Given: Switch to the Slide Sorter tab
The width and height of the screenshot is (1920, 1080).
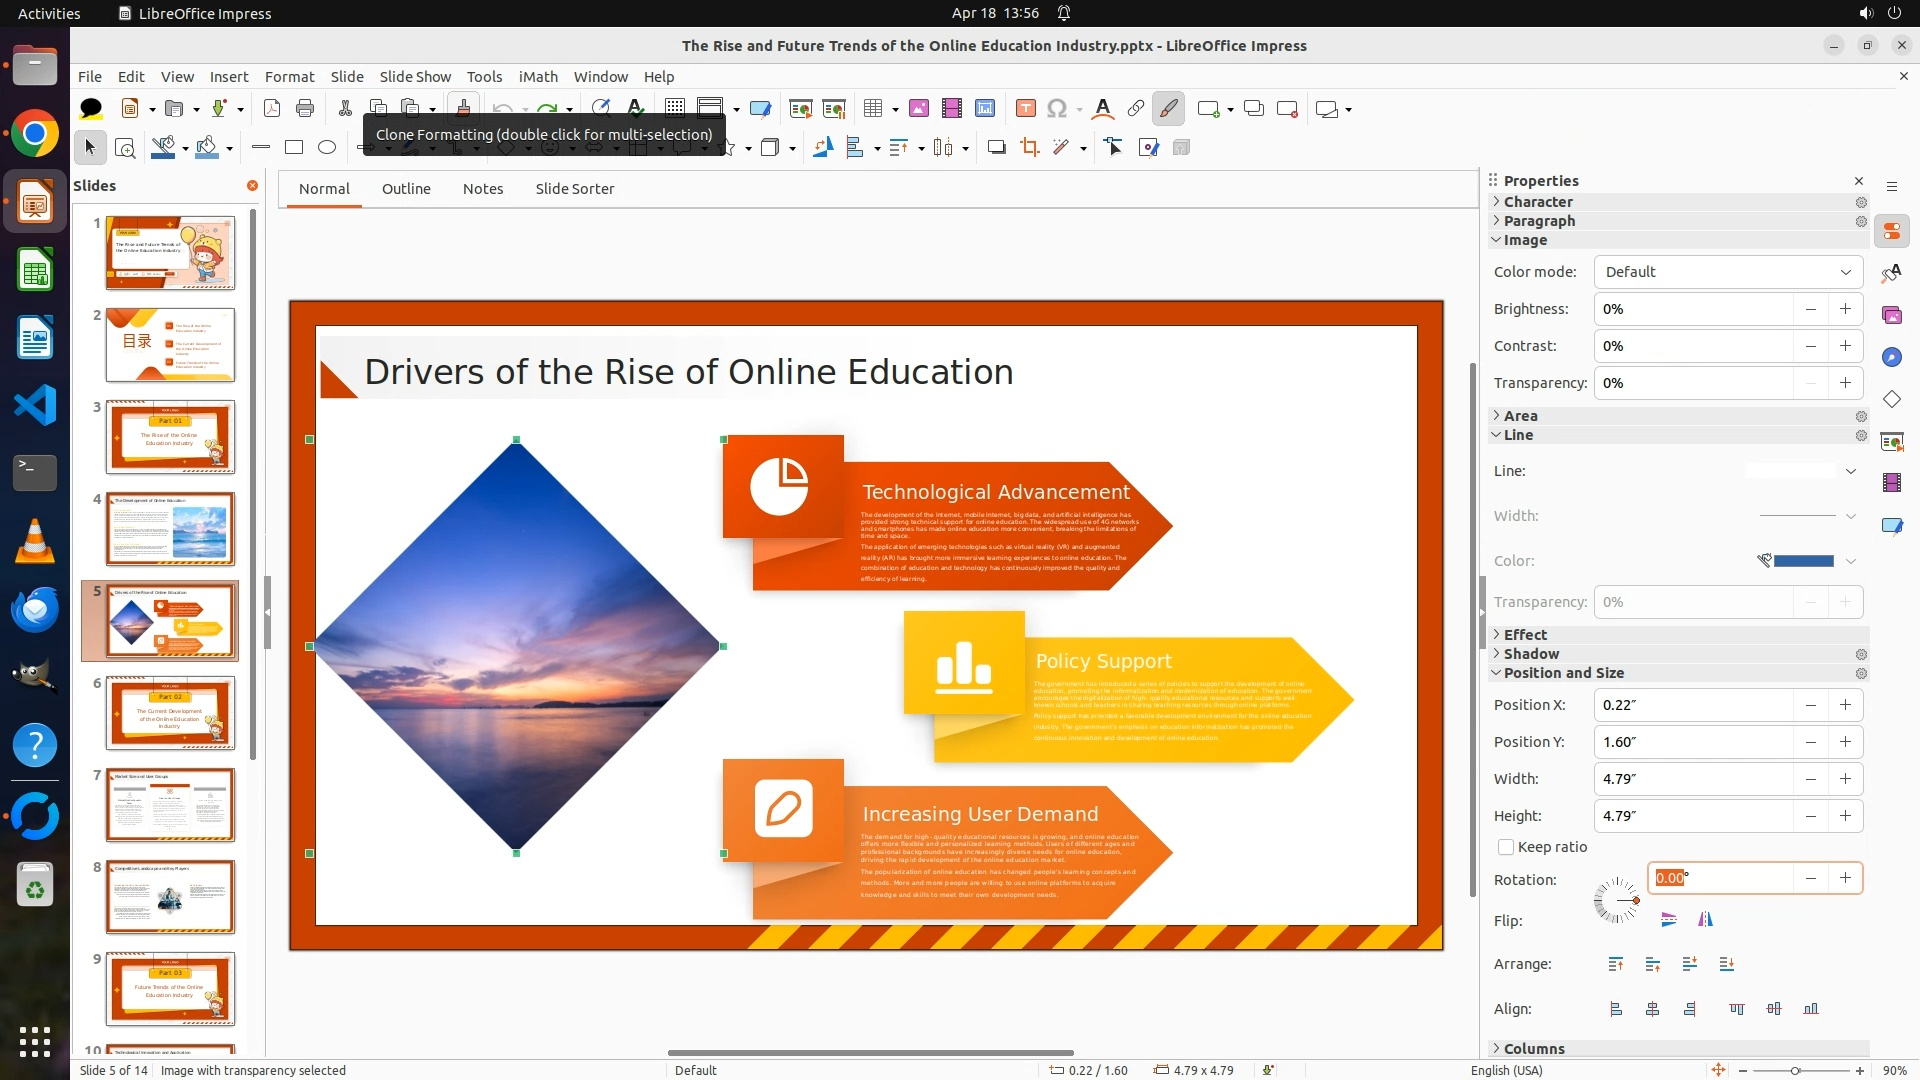Looking at the screenshot, I should pos(574,189).
